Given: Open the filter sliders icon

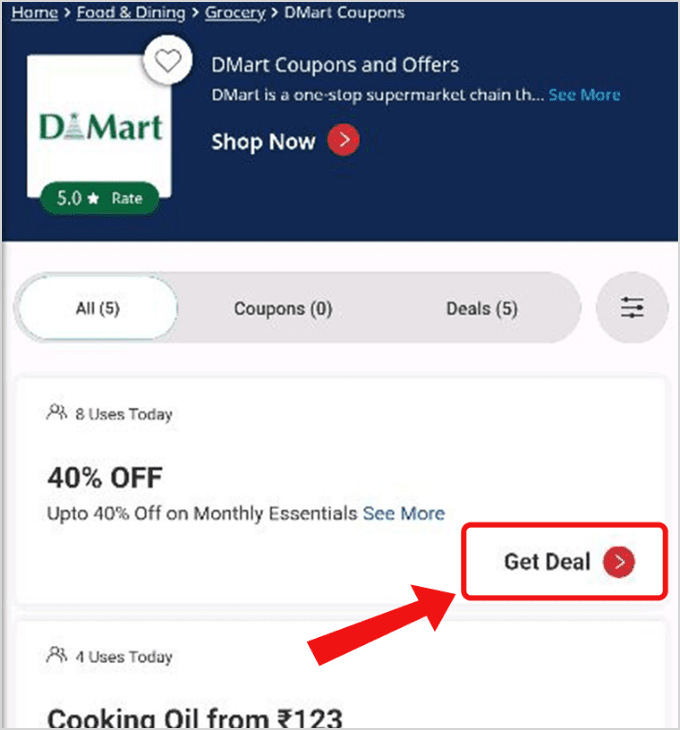Looking at the screenshot, I should click(632, 308).
